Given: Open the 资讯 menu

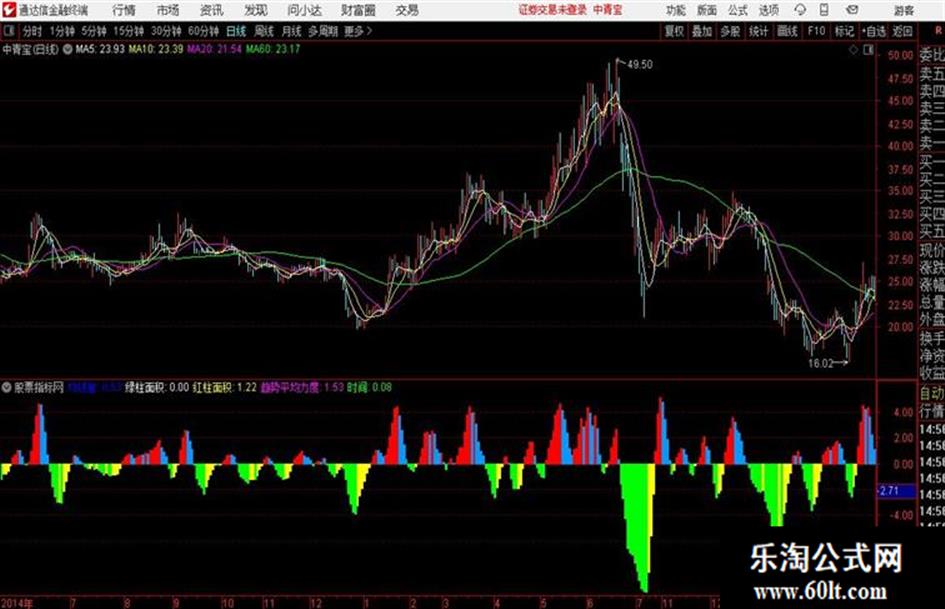Looking at the screenshot, I should coord(212,10).
